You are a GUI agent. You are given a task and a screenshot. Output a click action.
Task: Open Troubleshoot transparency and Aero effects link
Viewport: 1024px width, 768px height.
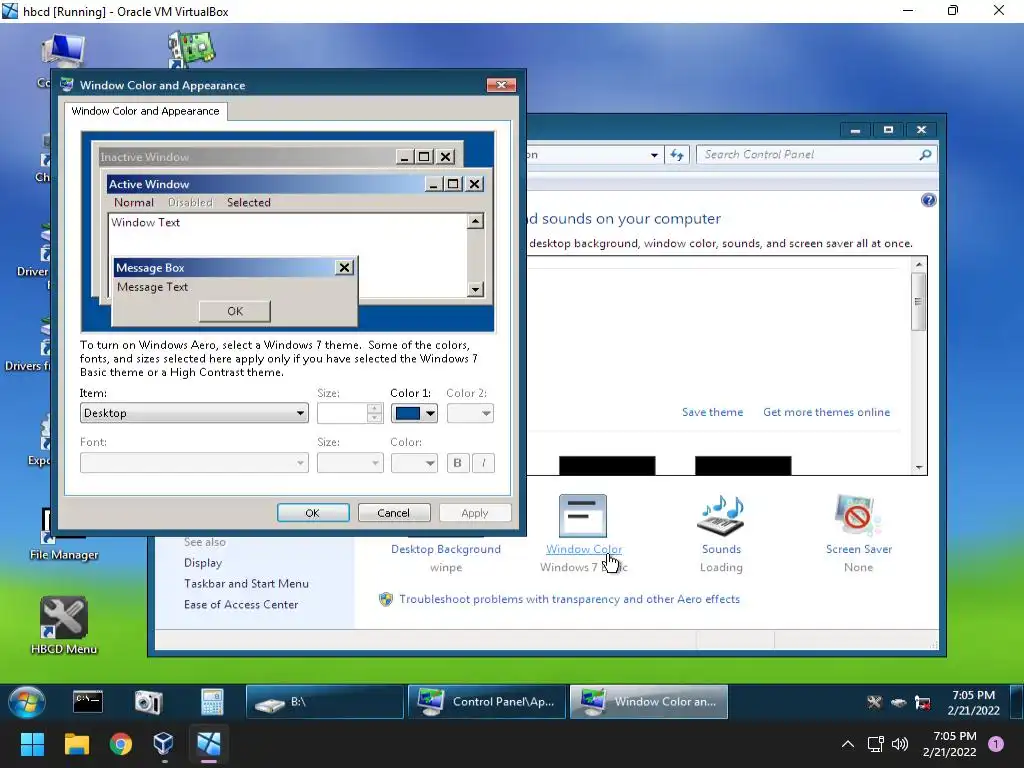(569, 599)
